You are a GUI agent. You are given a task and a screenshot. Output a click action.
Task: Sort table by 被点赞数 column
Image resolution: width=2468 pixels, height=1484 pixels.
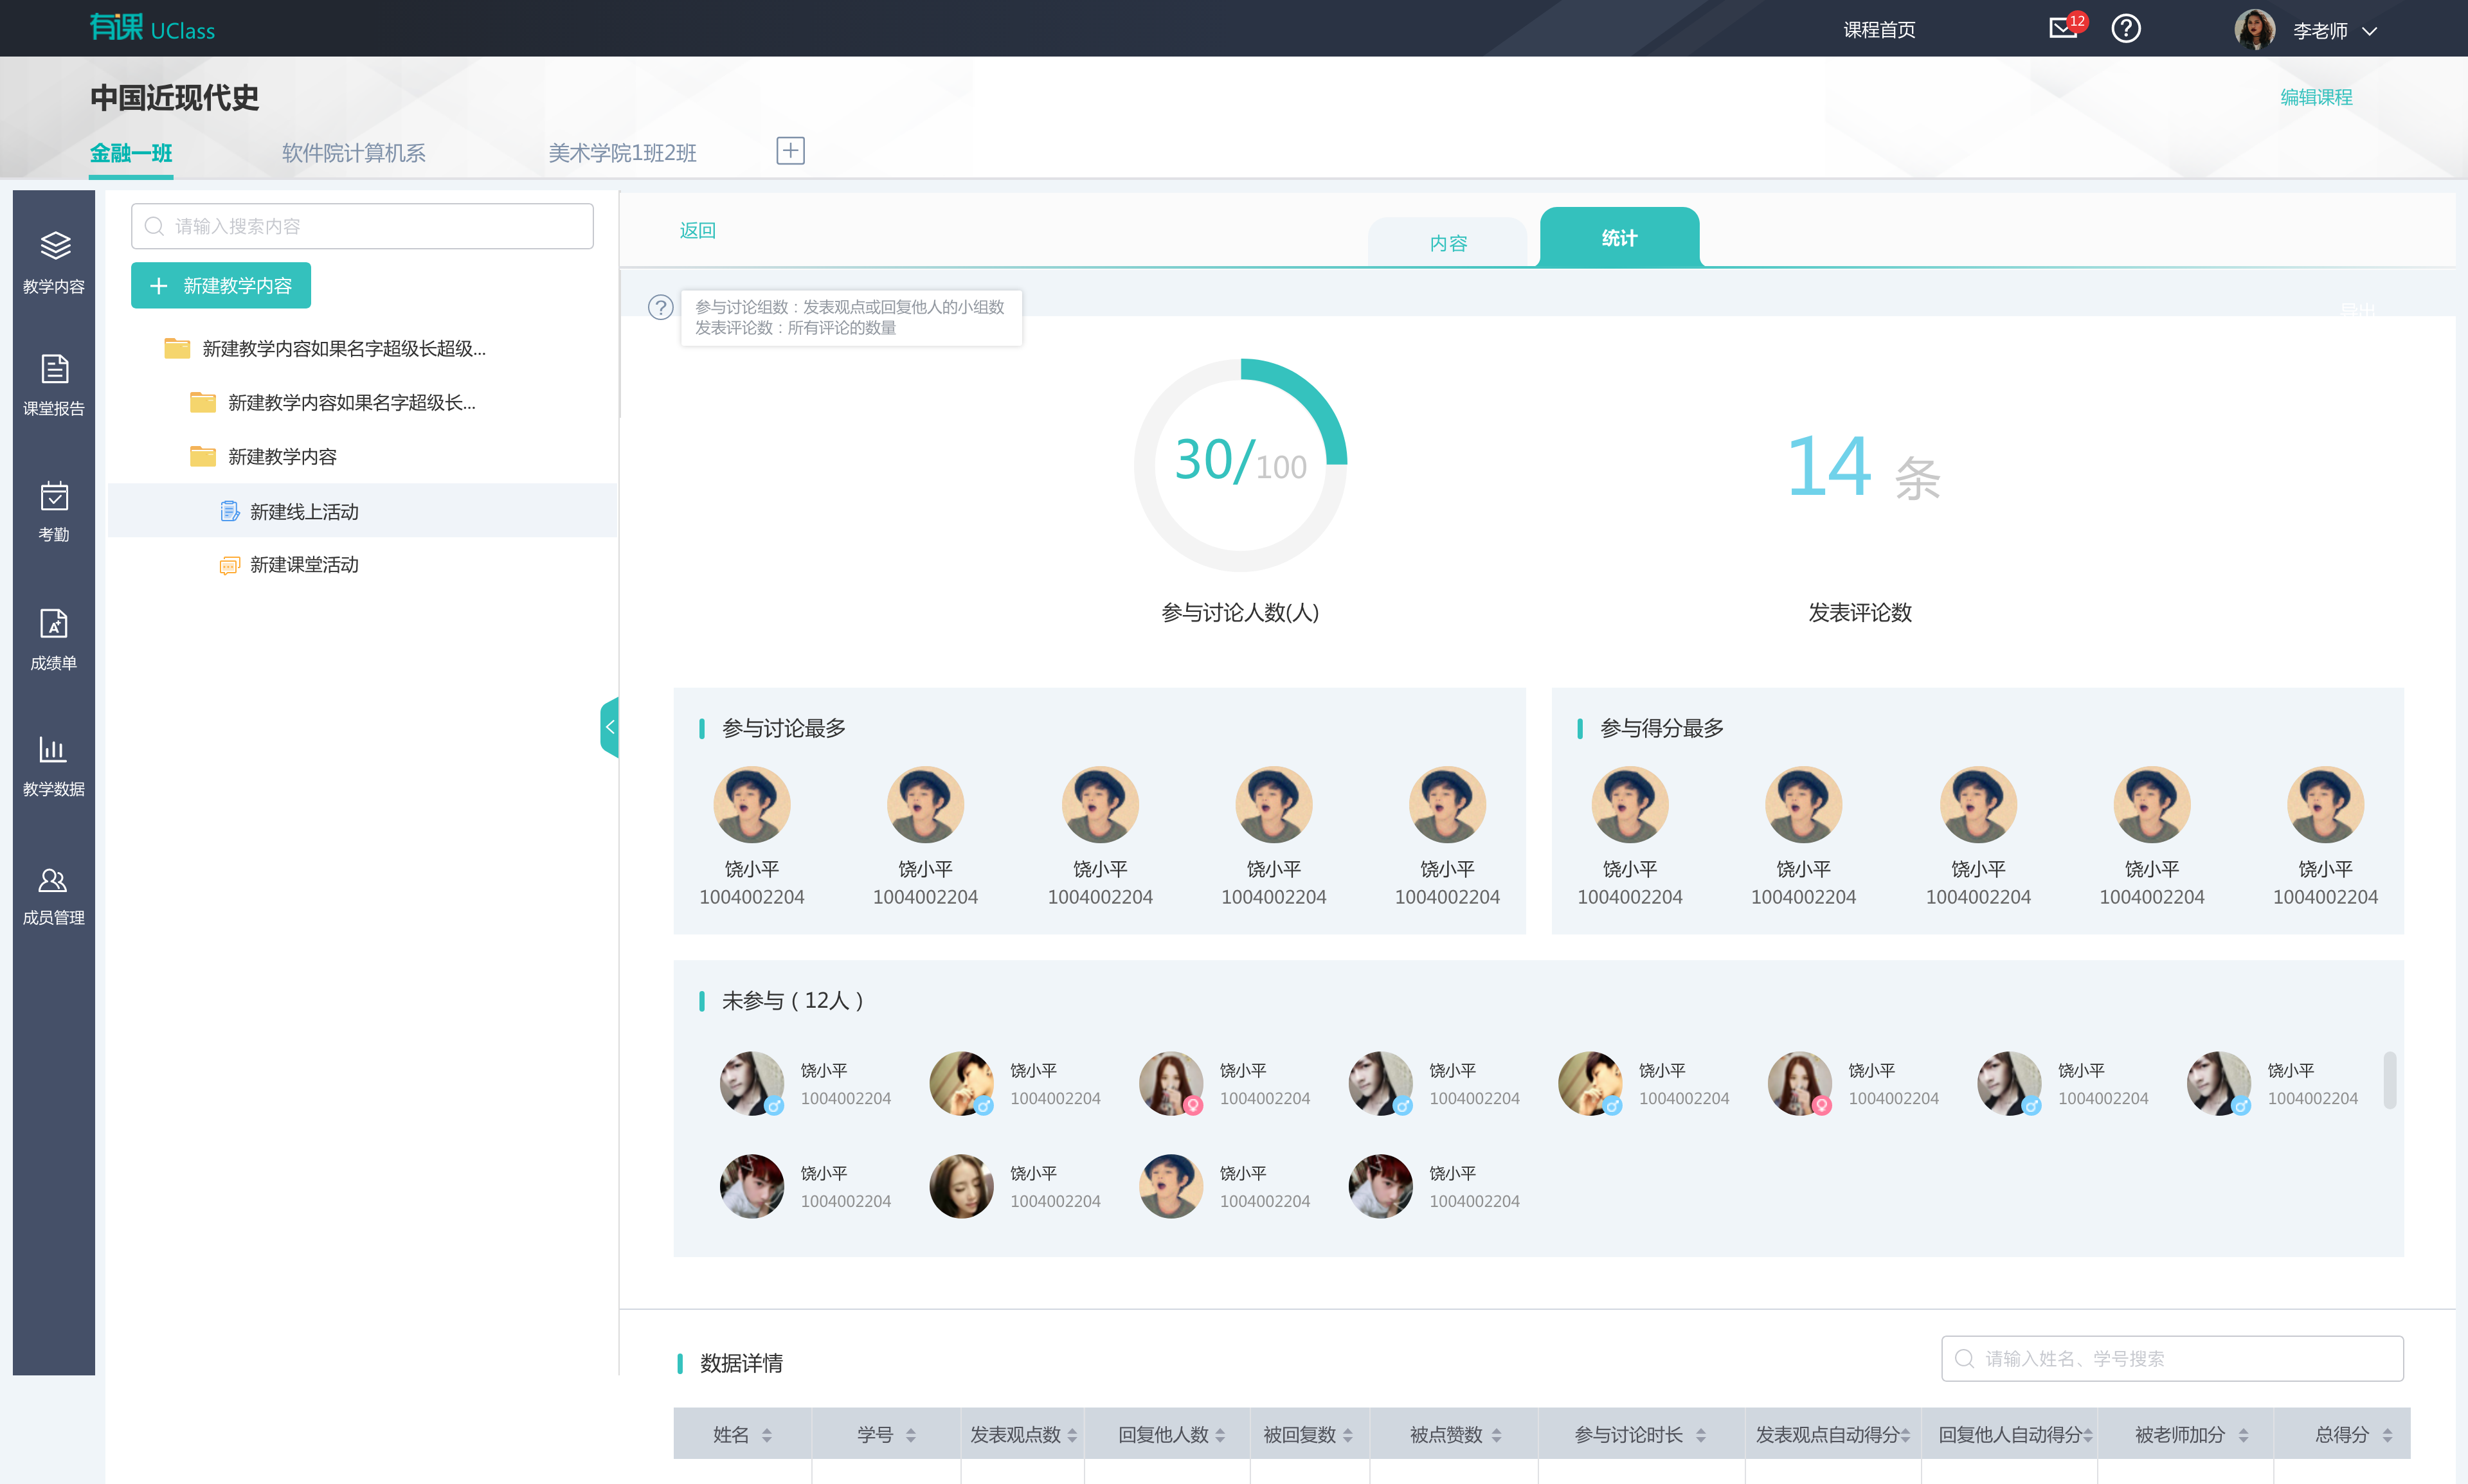tap(1496, 1435)
